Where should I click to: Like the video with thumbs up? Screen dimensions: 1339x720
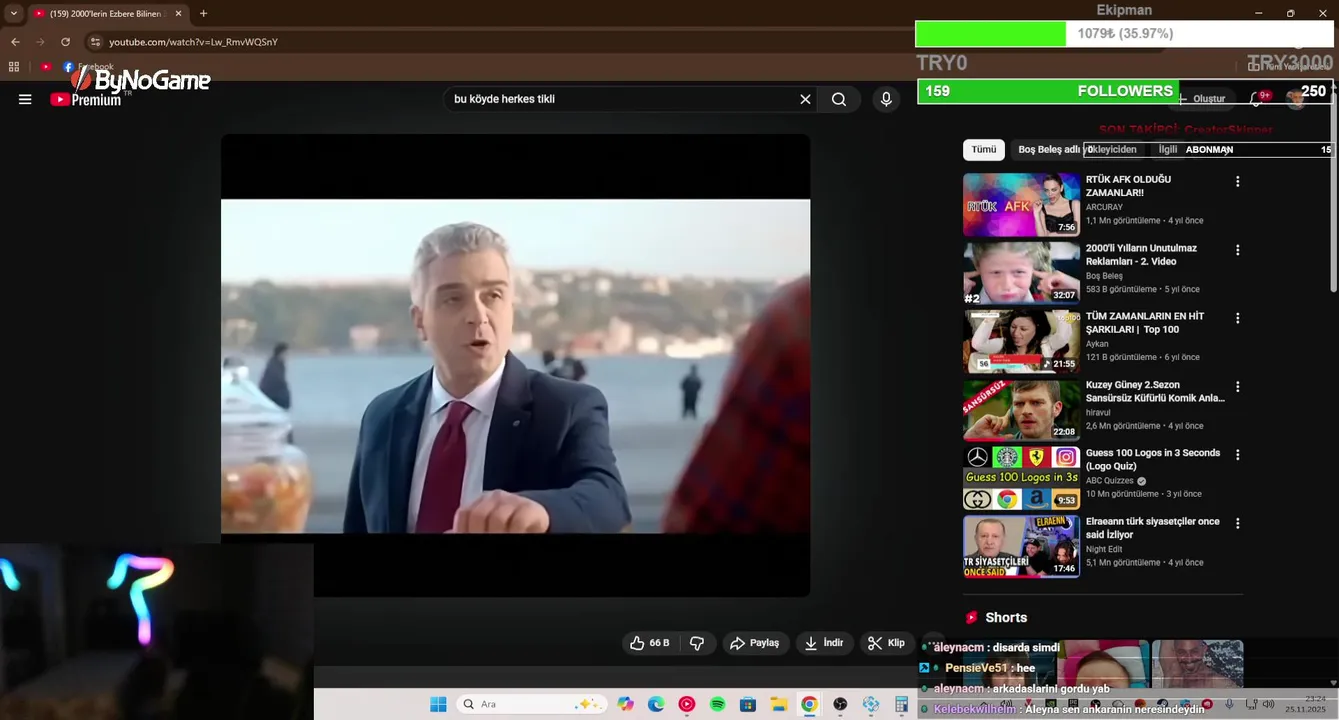coord(650,643)
